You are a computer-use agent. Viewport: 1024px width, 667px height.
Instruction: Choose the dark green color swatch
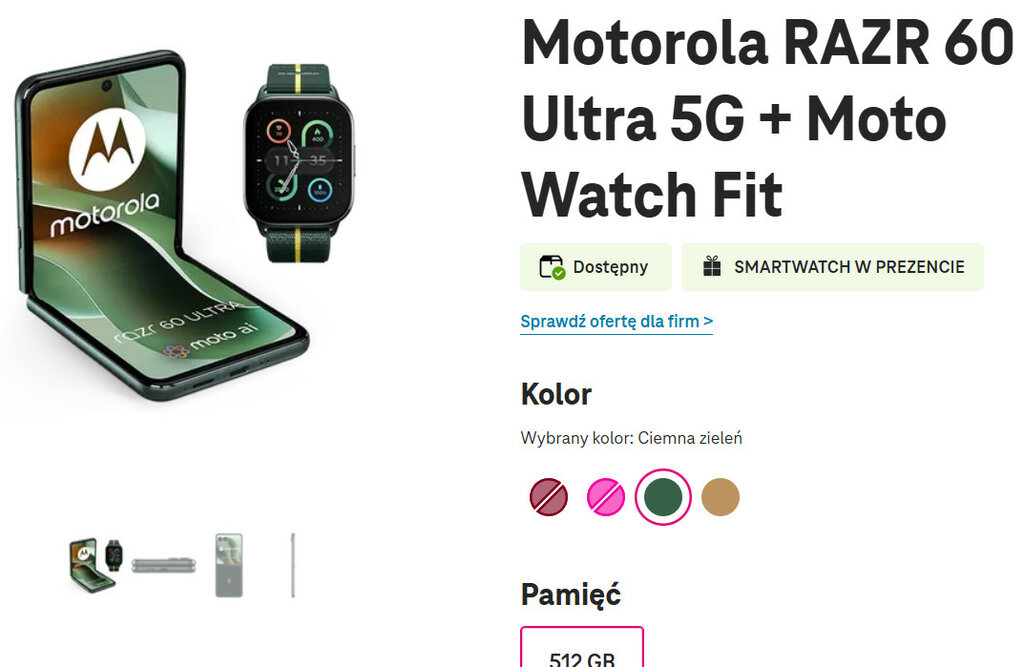click(663, 496)
